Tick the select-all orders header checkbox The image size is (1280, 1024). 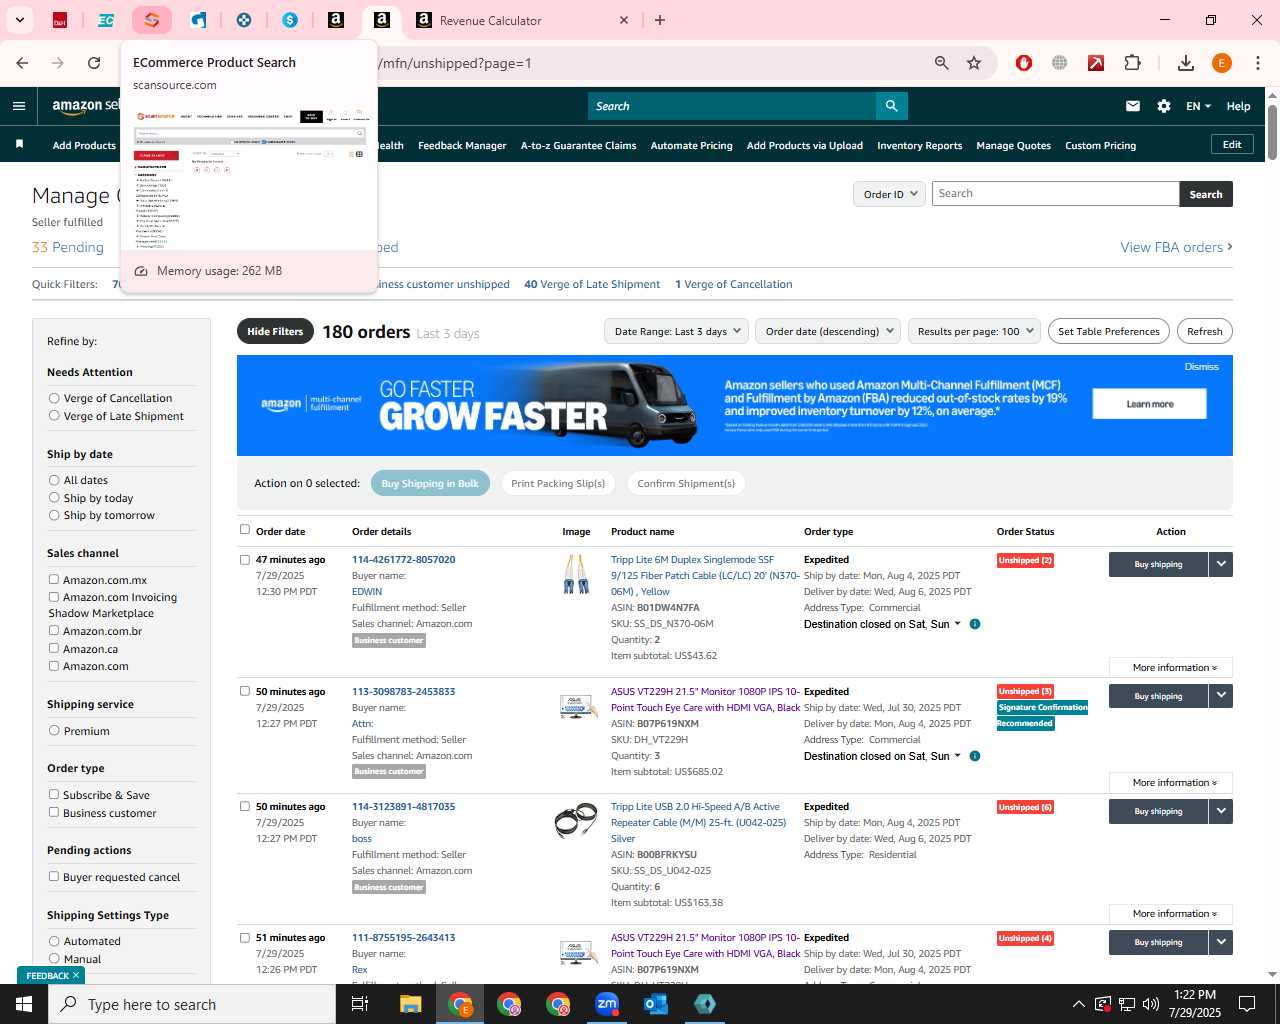pos(244,530)
